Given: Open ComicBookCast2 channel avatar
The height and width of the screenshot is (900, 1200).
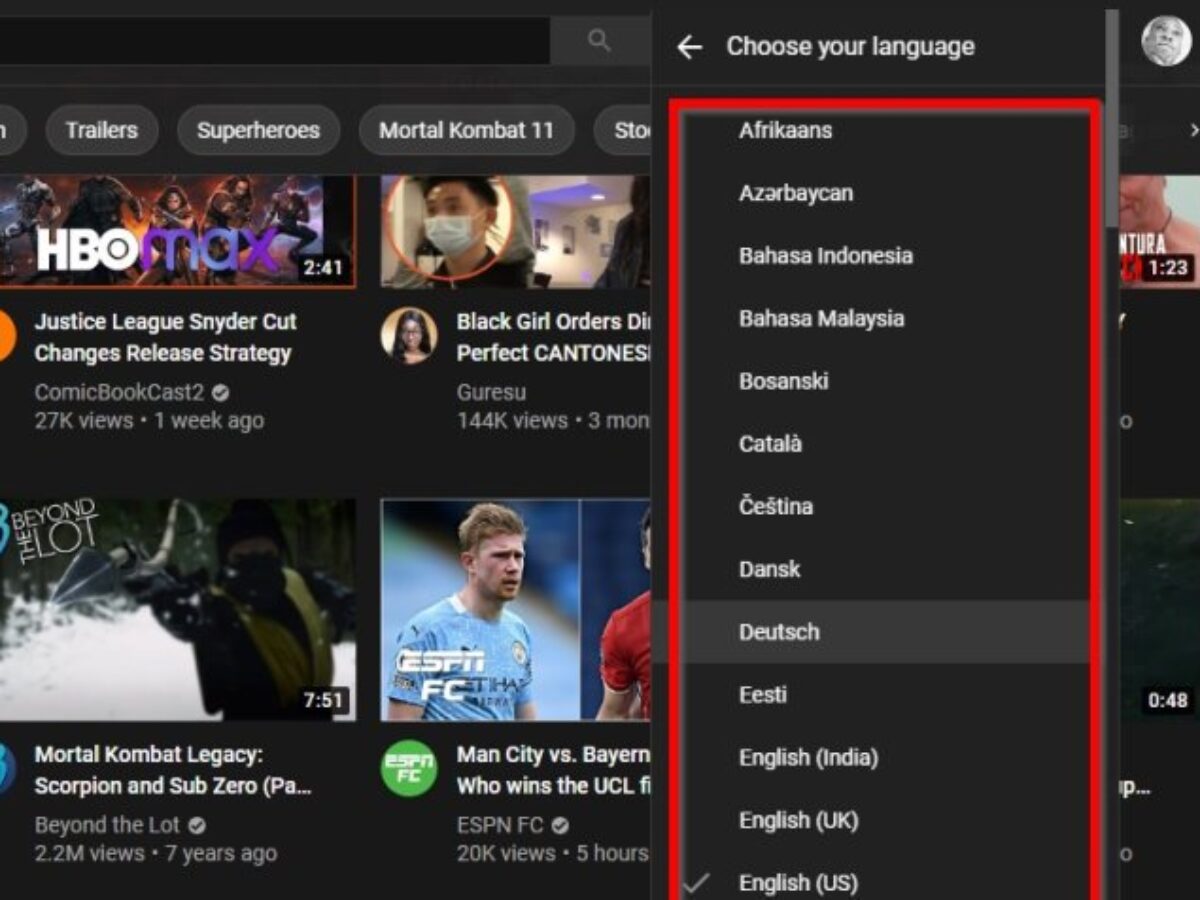Looking at the screenshot, I should 7,335.
